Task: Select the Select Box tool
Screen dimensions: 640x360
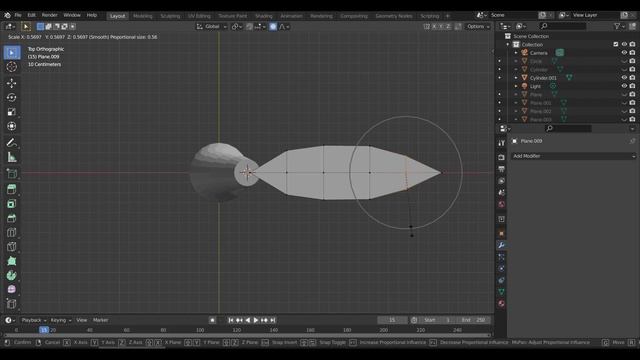Action: (x=11, y=53)
